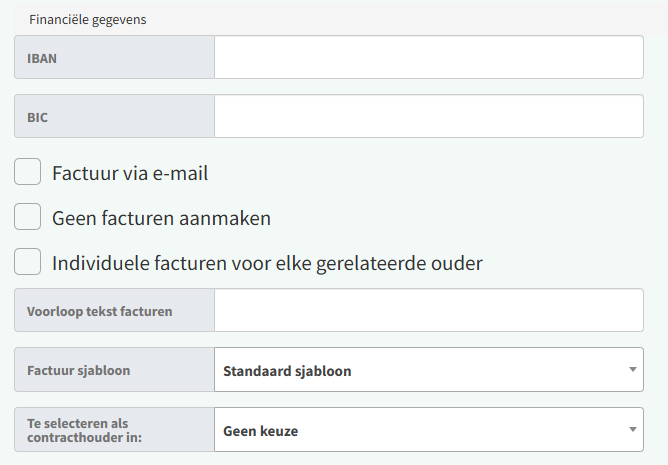Click the BIC field label

coord(38,117)
